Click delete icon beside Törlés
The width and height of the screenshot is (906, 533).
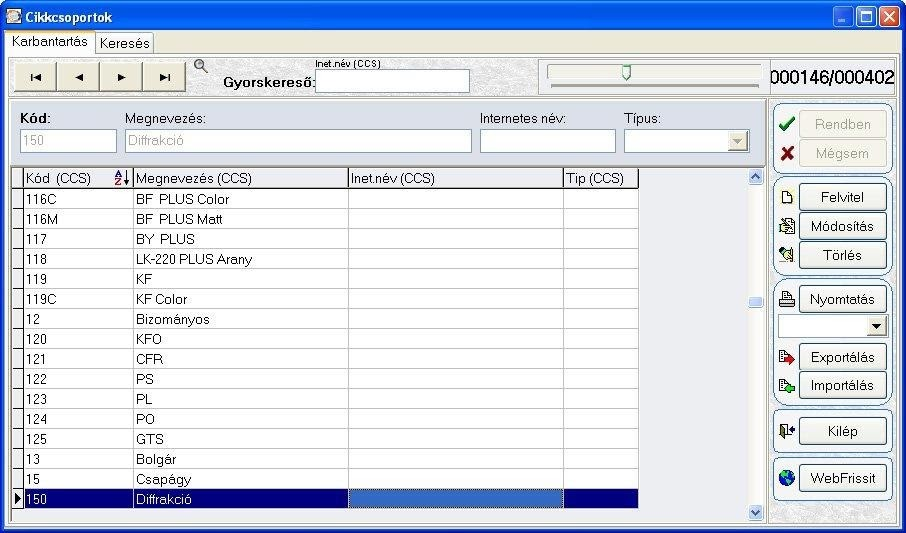point(786,254)
